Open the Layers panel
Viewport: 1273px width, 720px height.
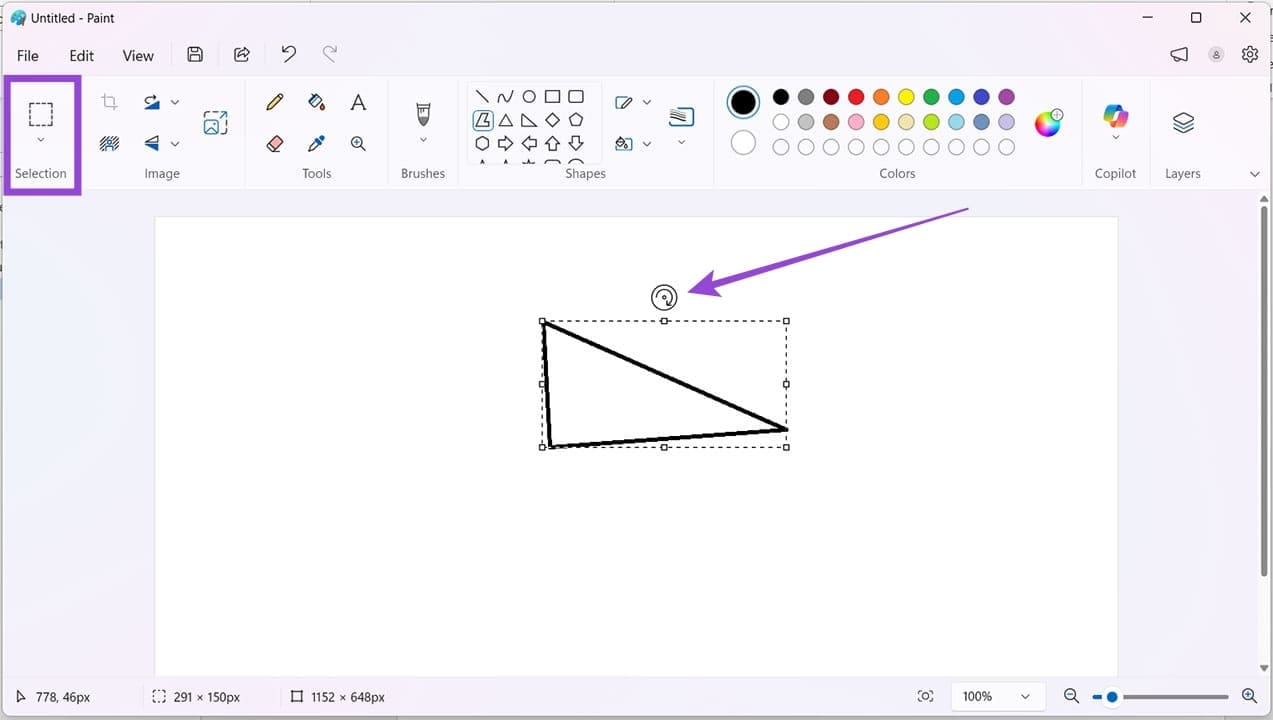tap(1182, 122)
